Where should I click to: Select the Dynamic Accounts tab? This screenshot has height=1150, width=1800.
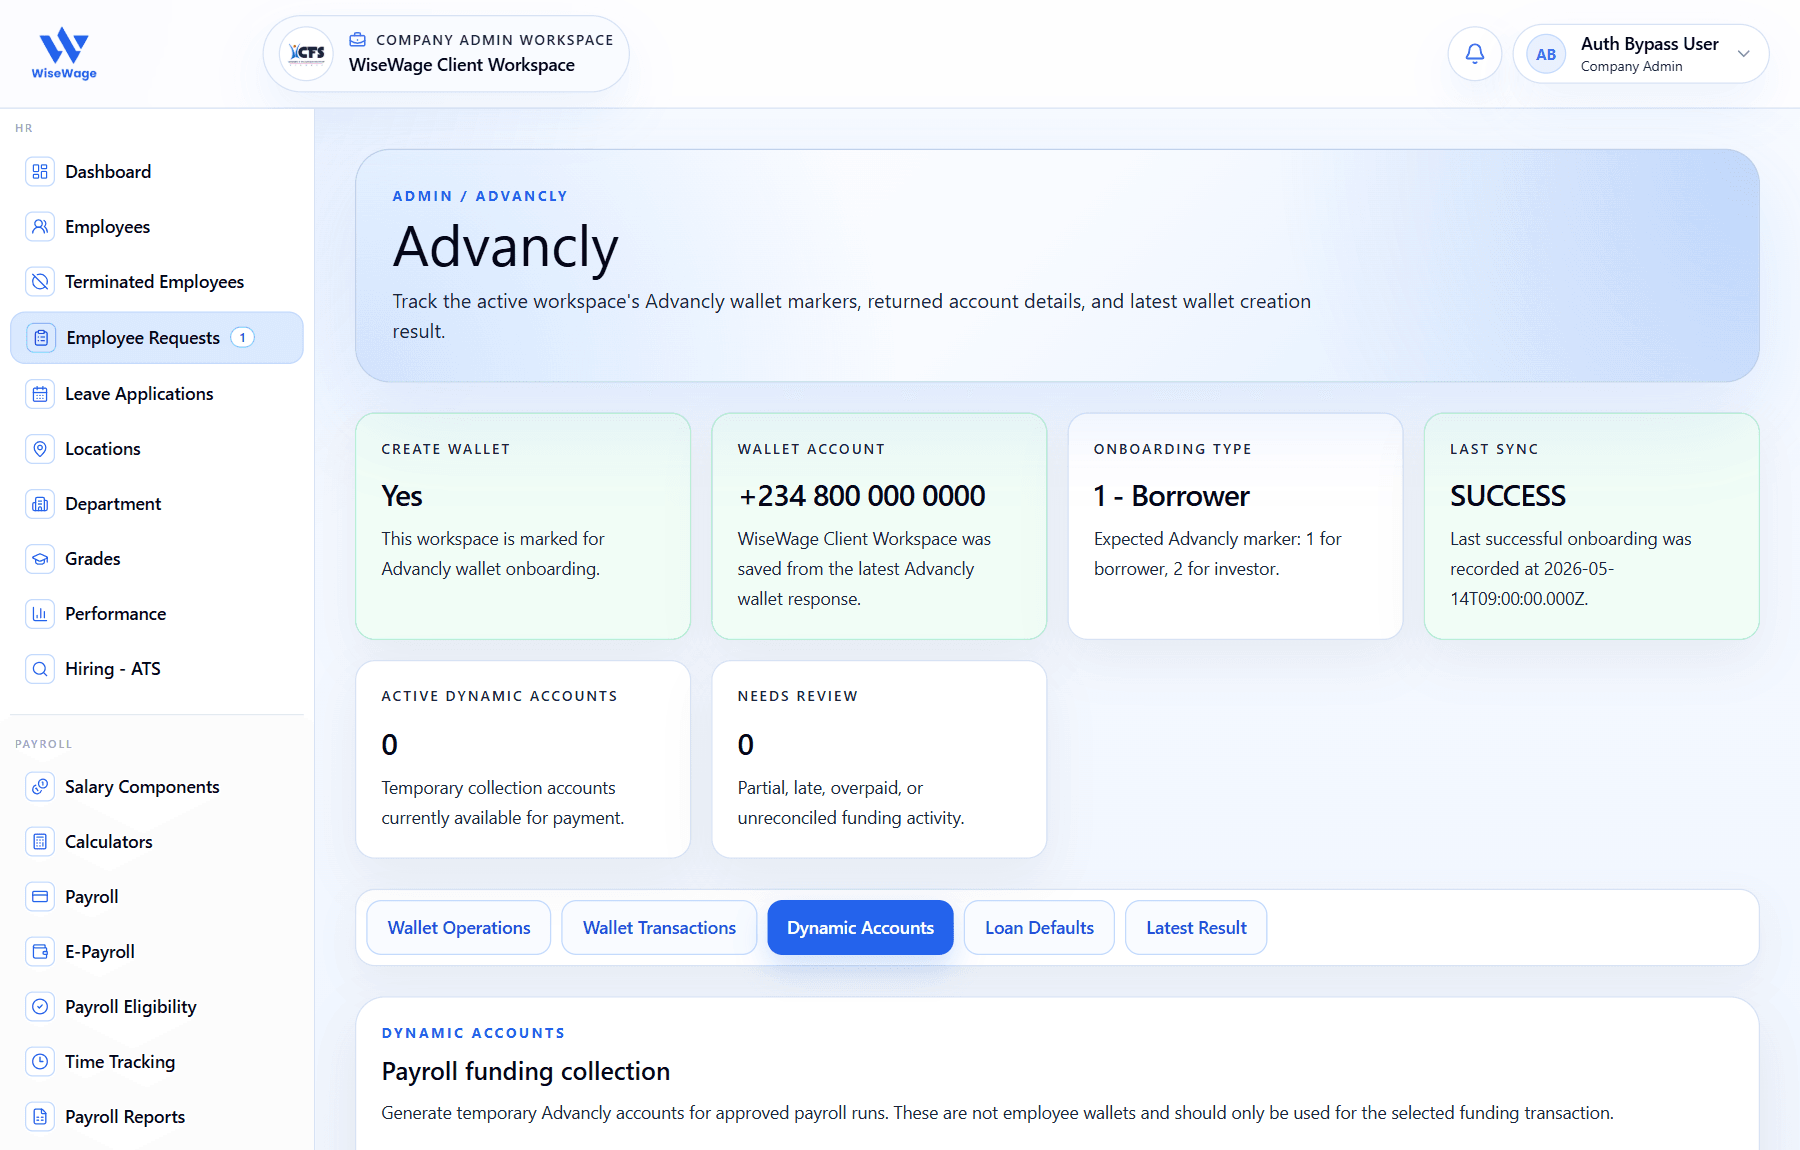pyautogui.click(x=860, y=928)
